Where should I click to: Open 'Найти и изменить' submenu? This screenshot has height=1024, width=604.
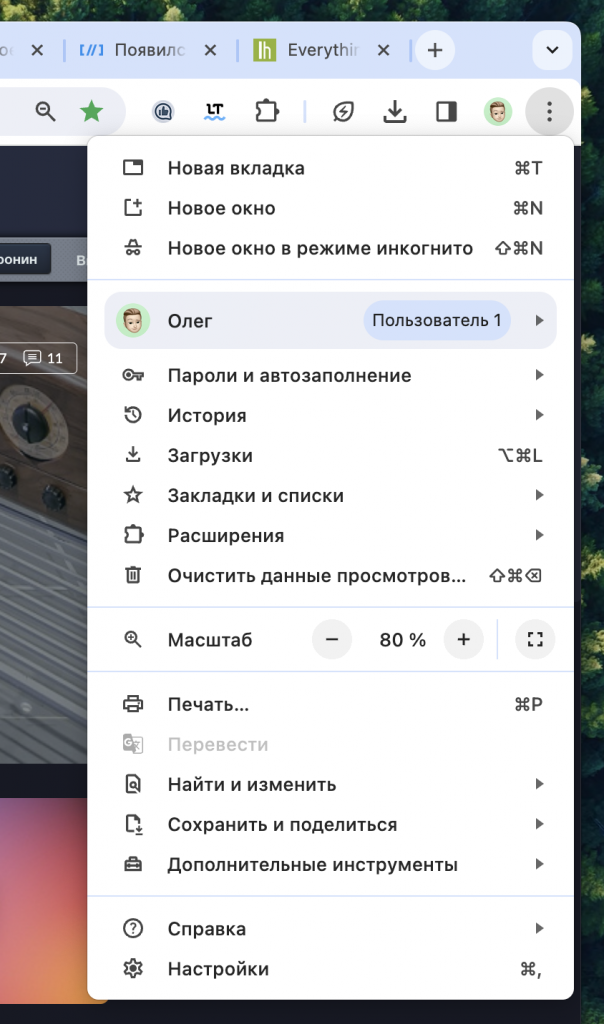pyautogui.click(x=331, y=784)
